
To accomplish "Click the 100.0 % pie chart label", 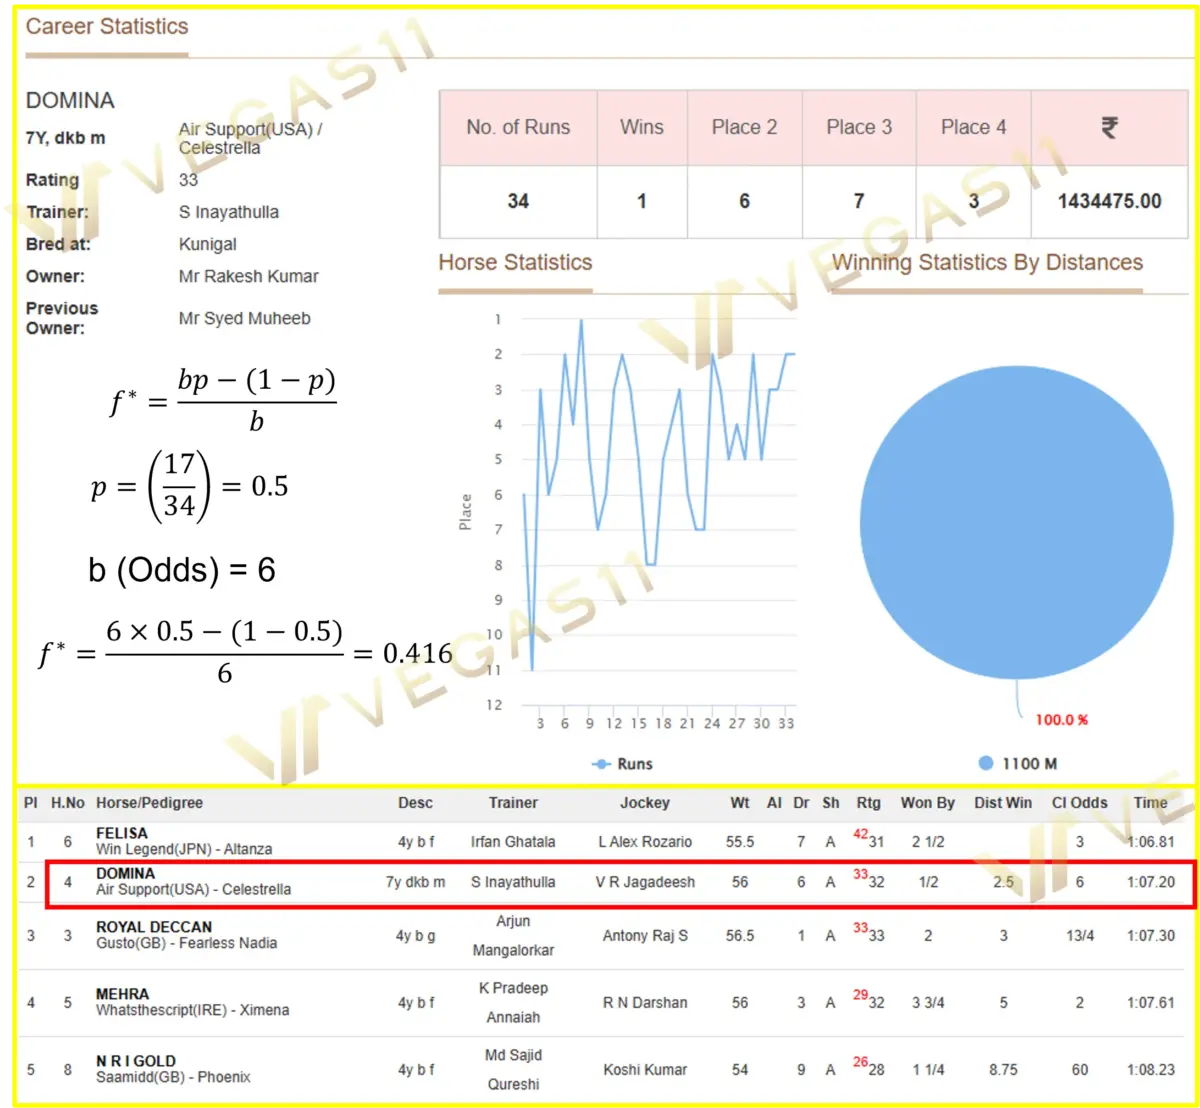I will pos(1061,720).
